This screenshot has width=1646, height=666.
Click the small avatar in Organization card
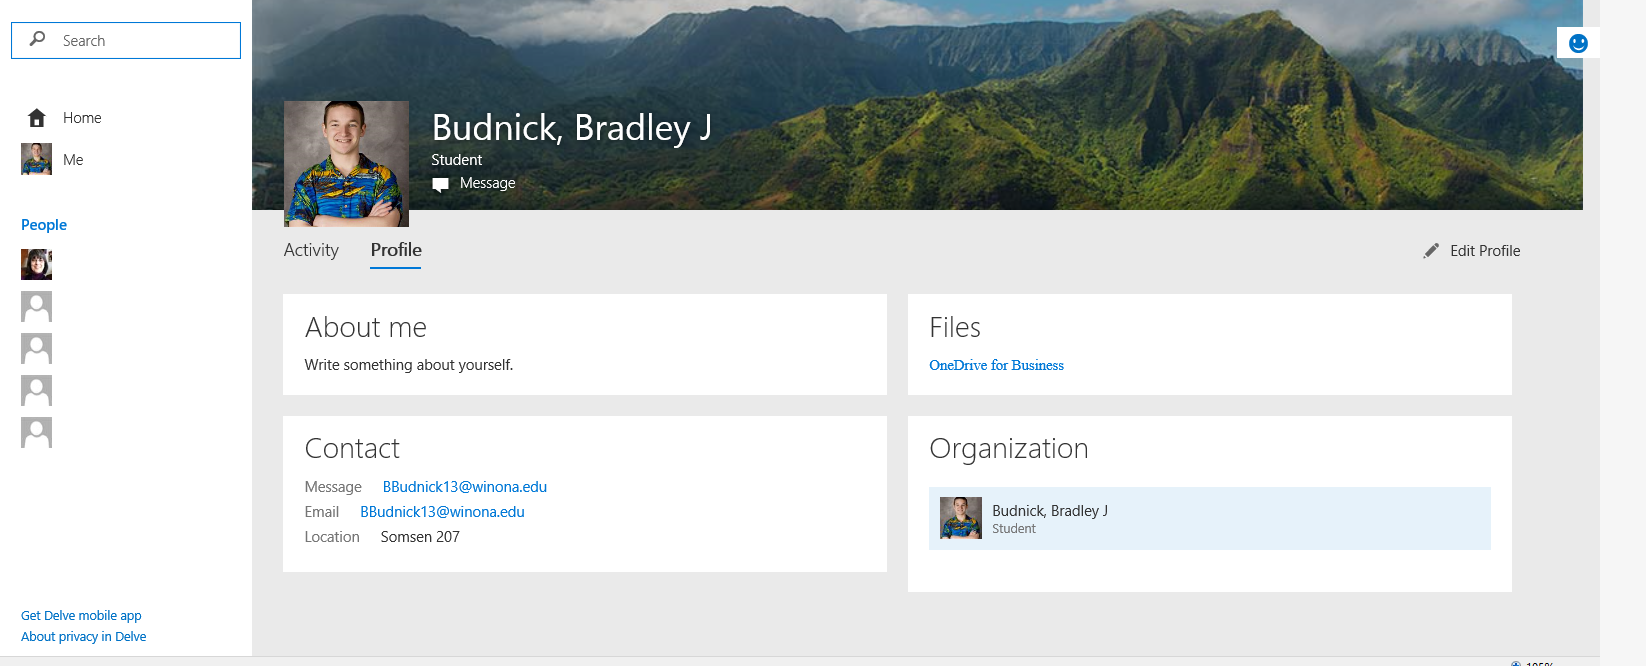pyautogui.click(x=960, y=518)
